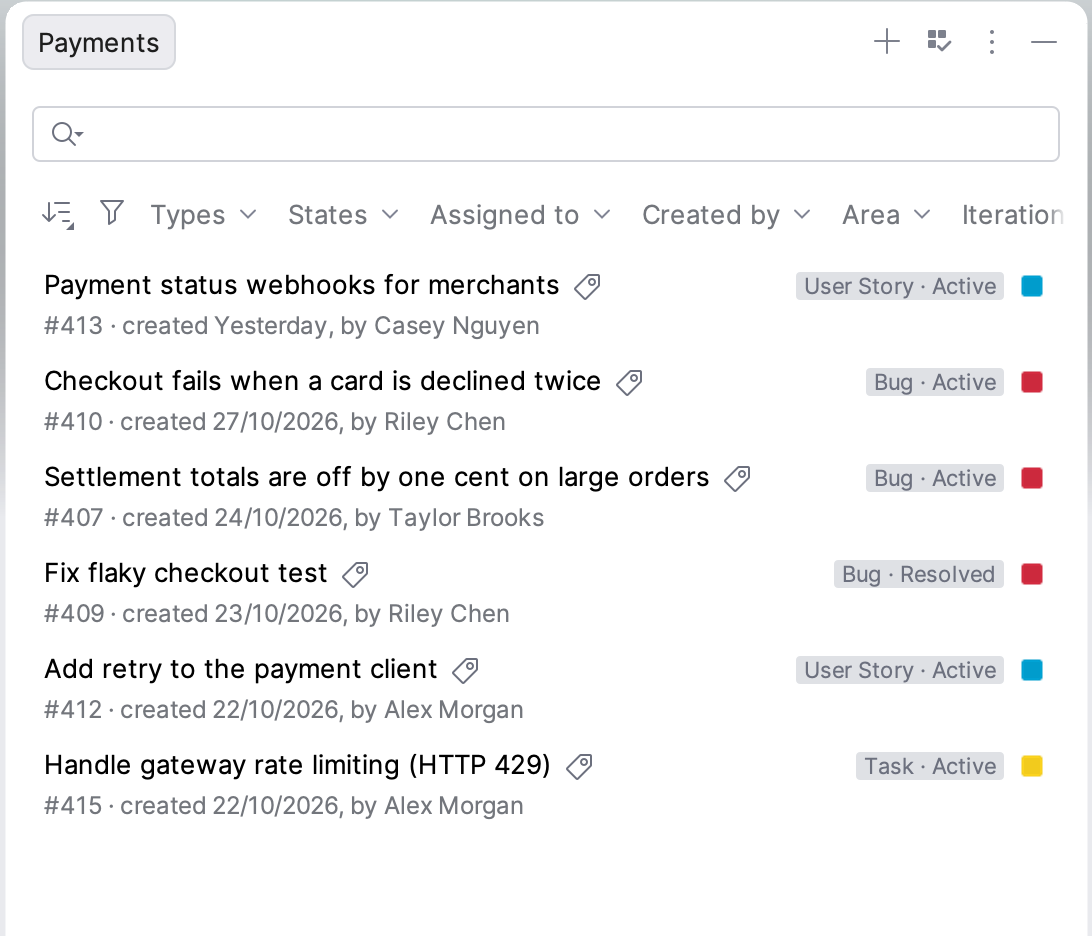1092x936 pixels.
Task: Open the sort order icon
Action: click(x=58, y=214)
